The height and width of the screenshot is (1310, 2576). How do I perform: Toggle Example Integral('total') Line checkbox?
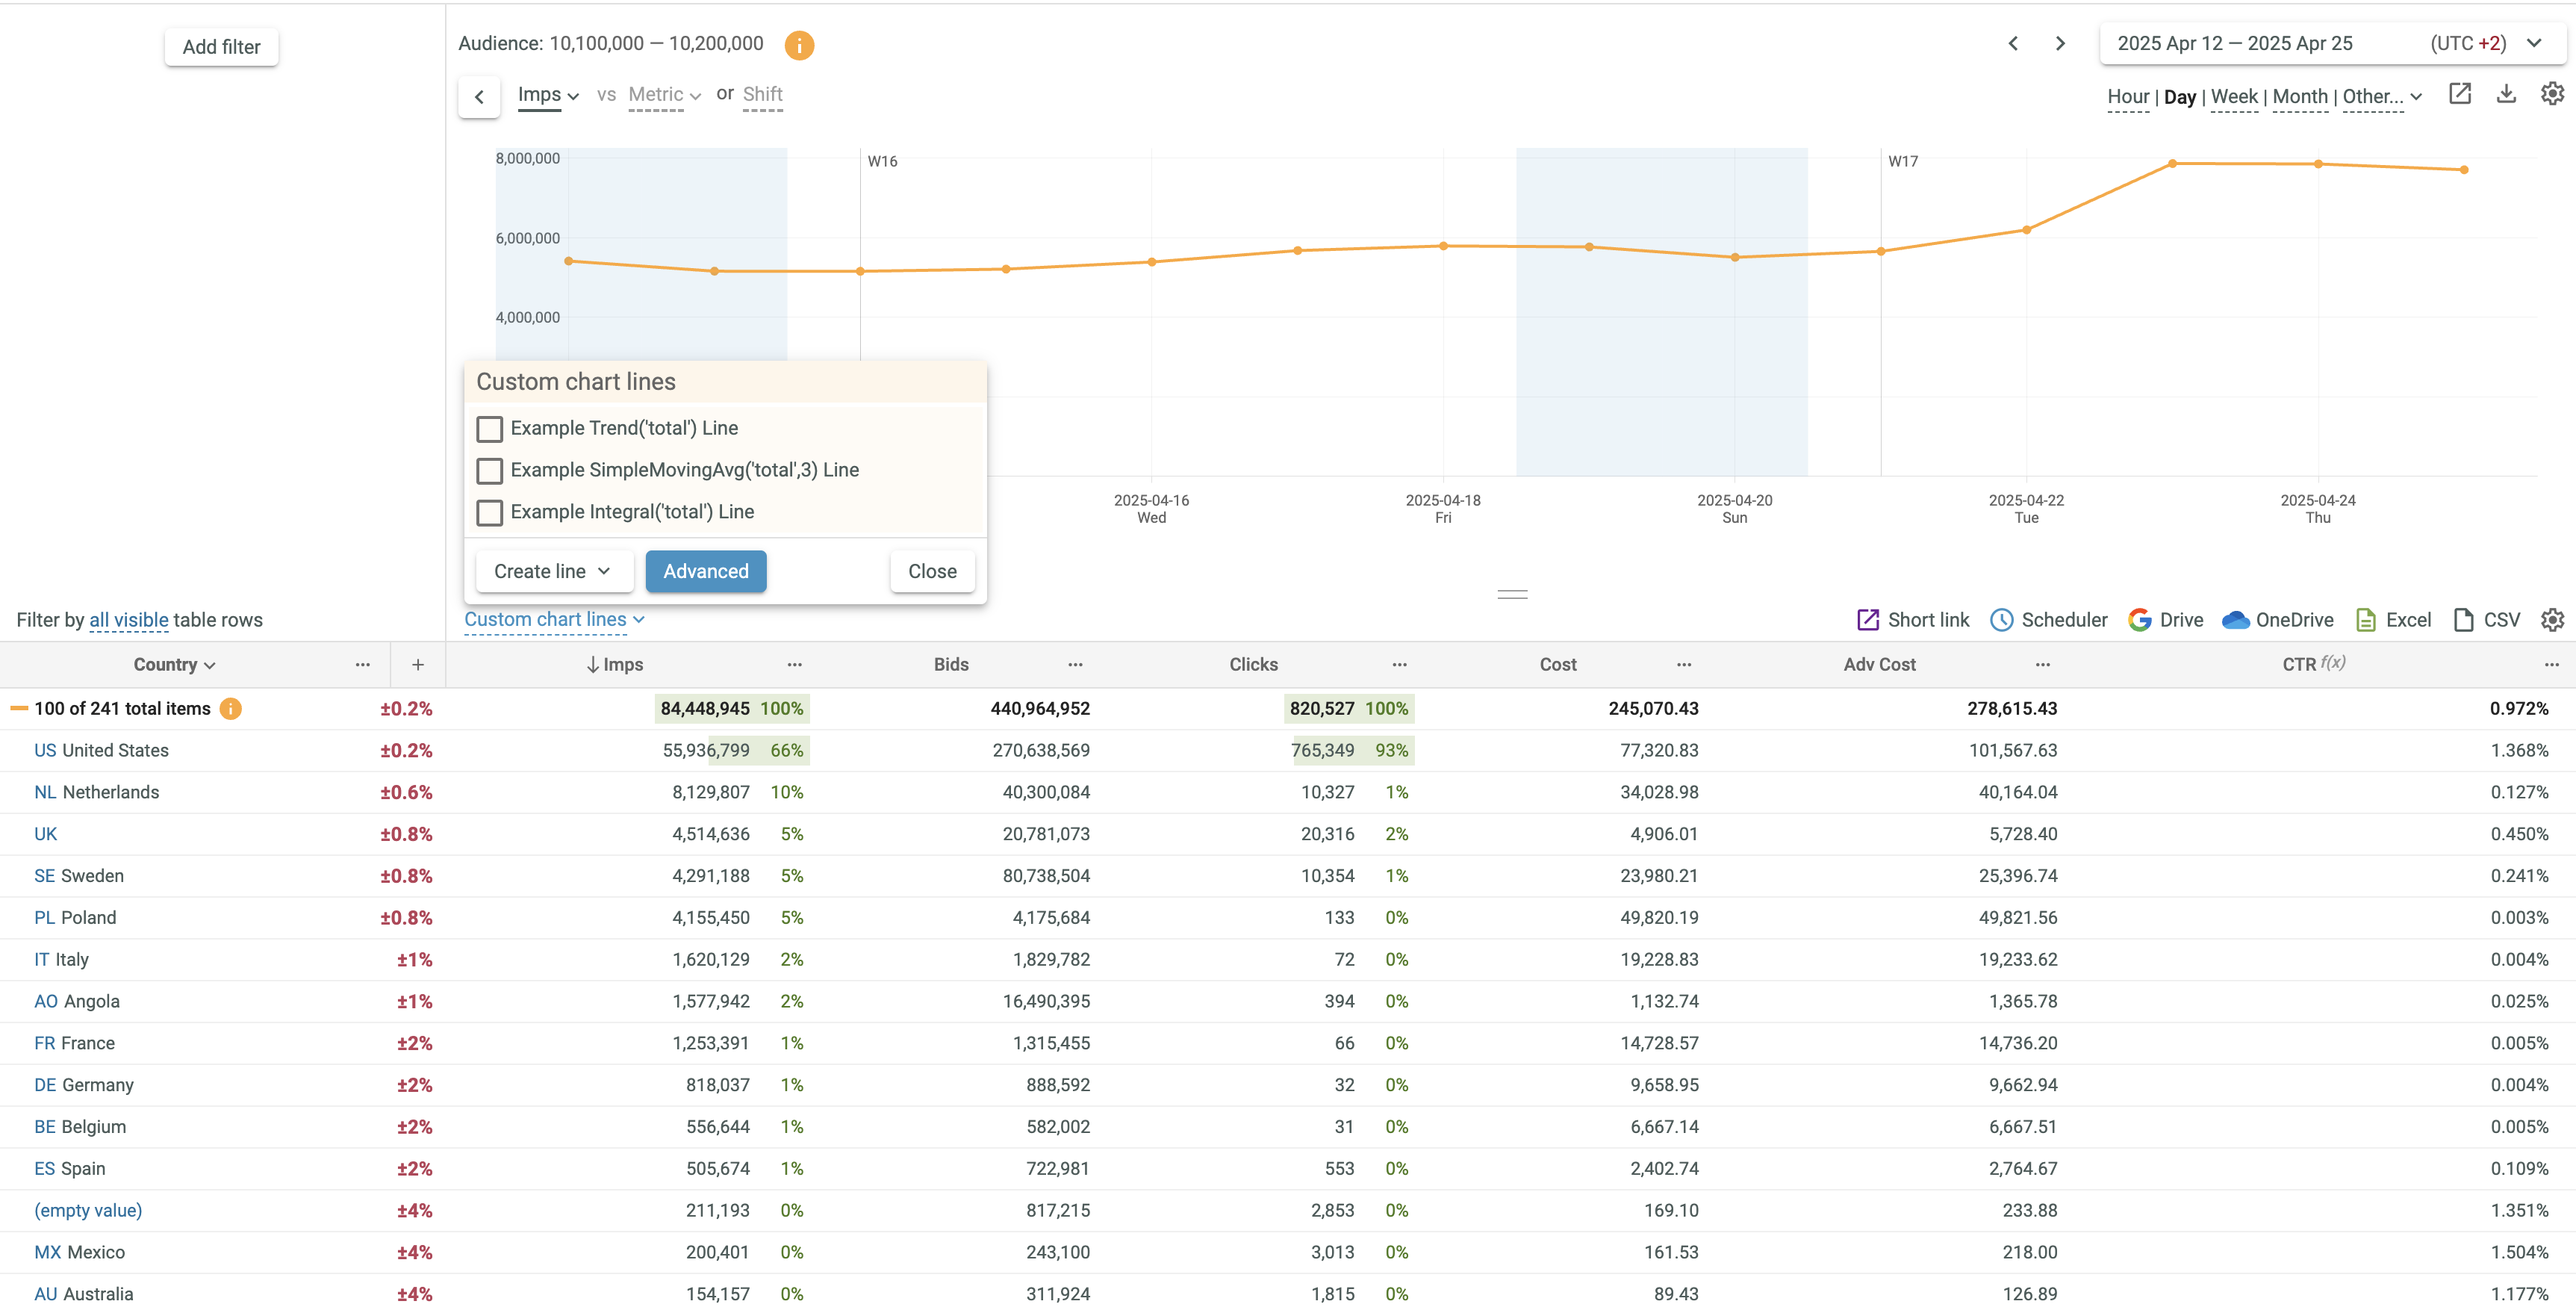point(489,513)
